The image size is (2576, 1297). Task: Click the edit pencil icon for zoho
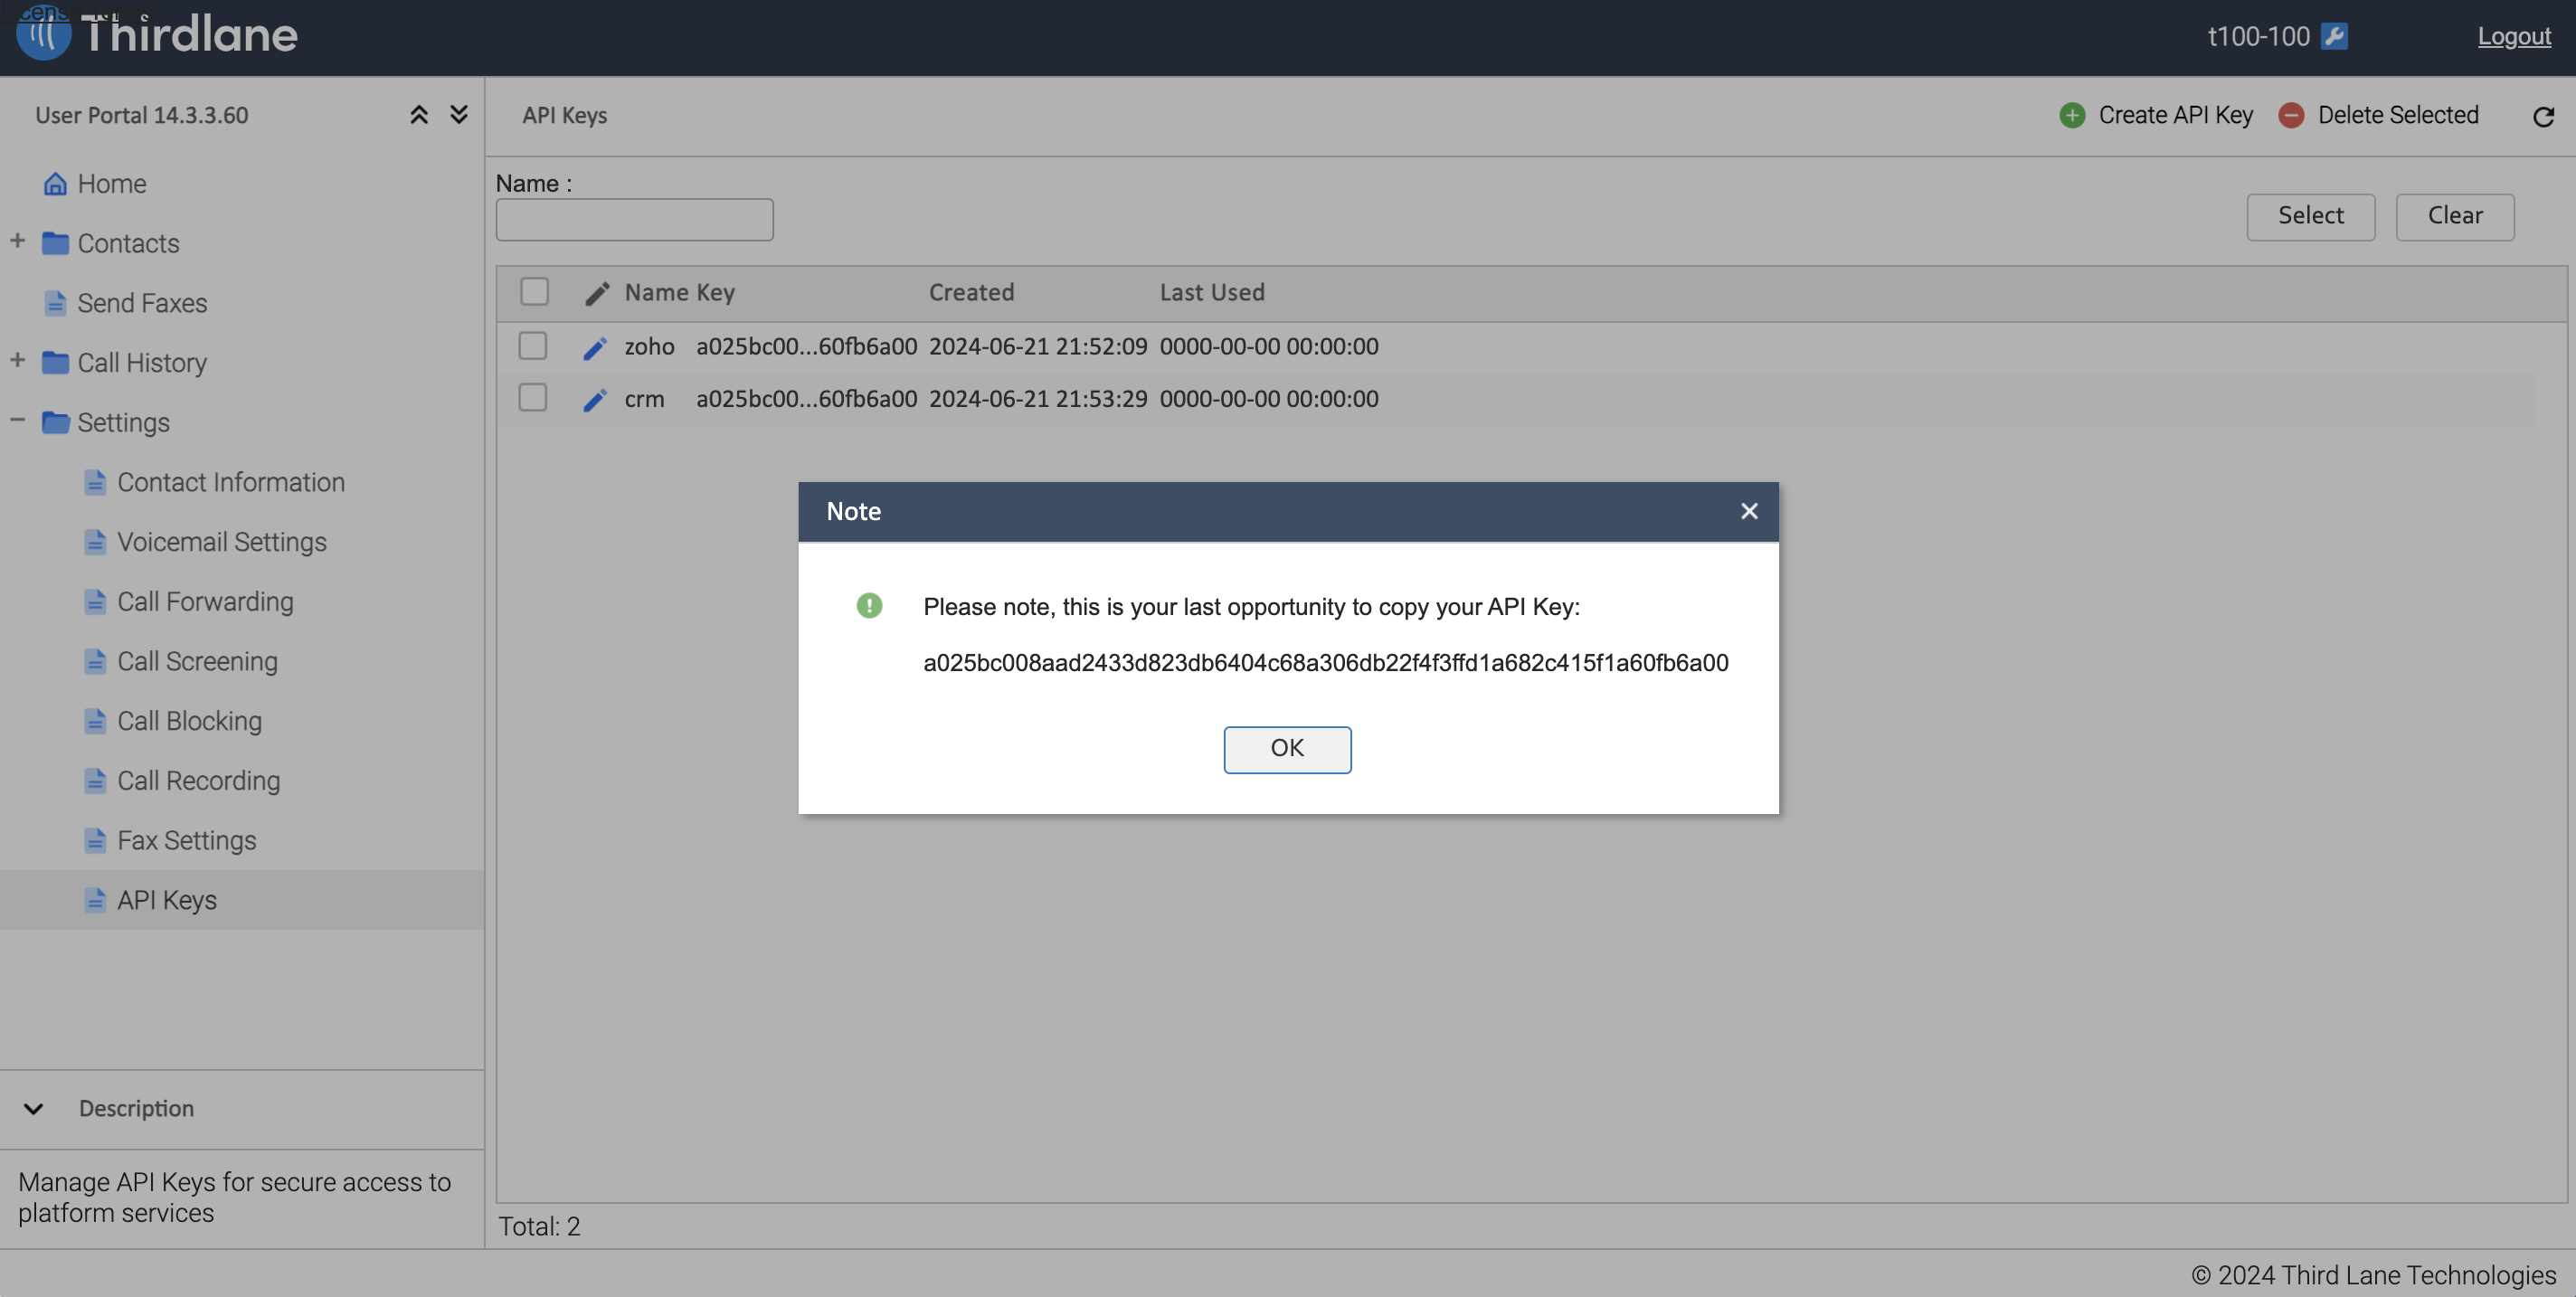(x=595, y=347)
